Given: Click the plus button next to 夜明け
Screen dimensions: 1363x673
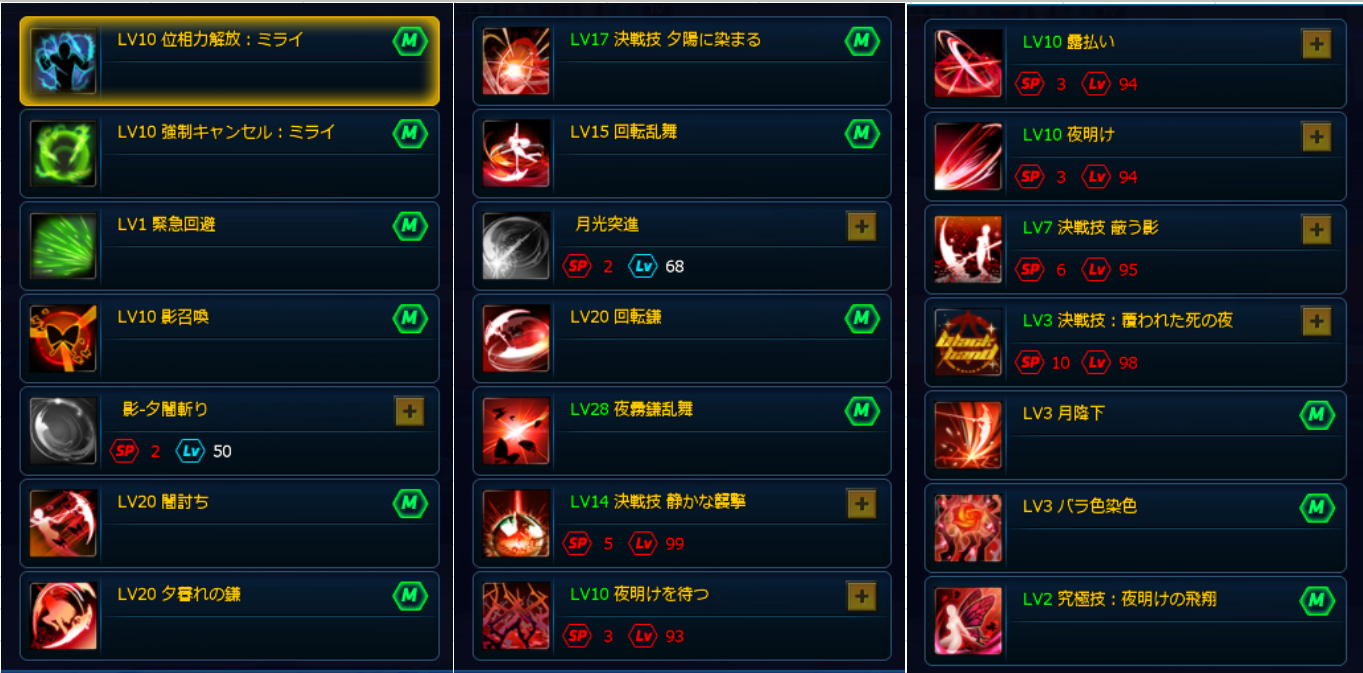Looking at the screenshot, I should [x=1316, y=137].
